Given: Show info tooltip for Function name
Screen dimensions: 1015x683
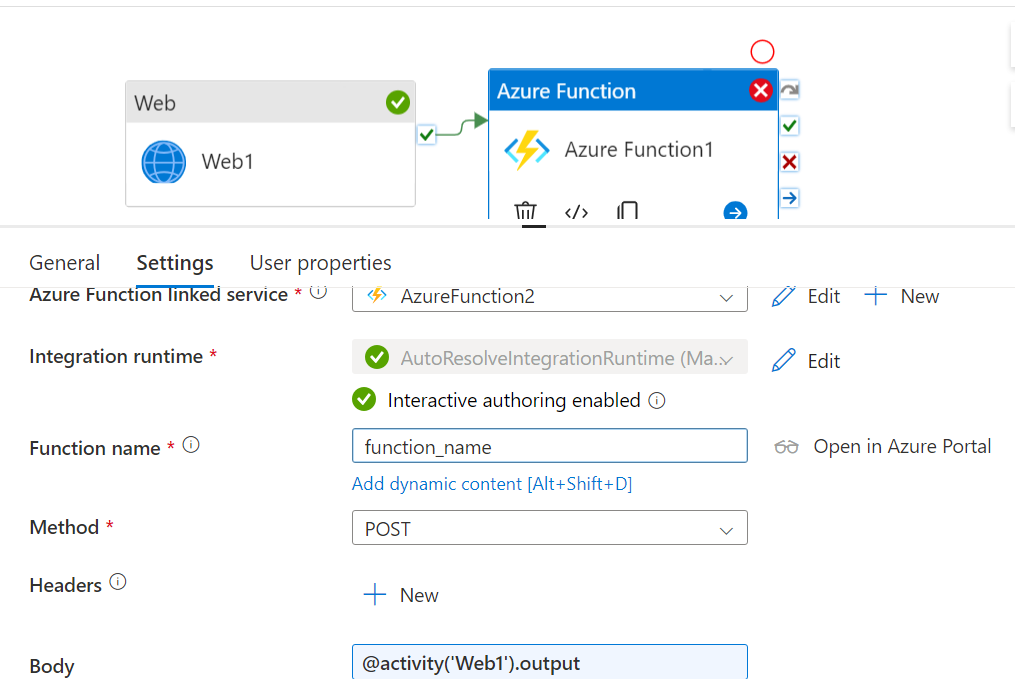Looking at the screenshot, I should [x=191, y=445].
